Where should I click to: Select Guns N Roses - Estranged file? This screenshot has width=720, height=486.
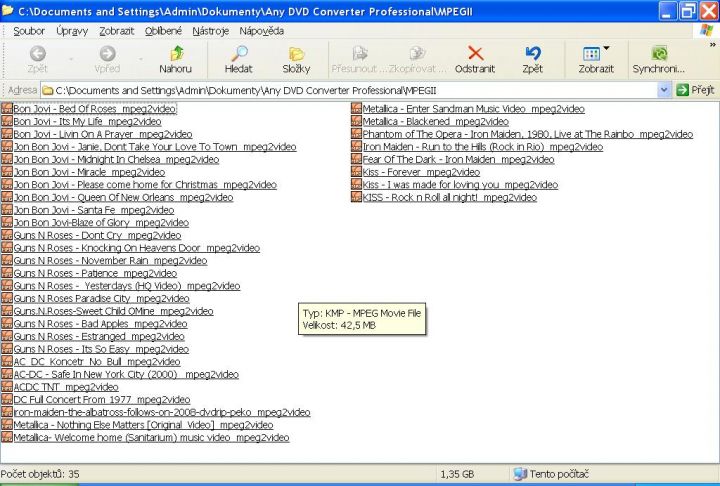pyautogui.click(x=99, y=336)
